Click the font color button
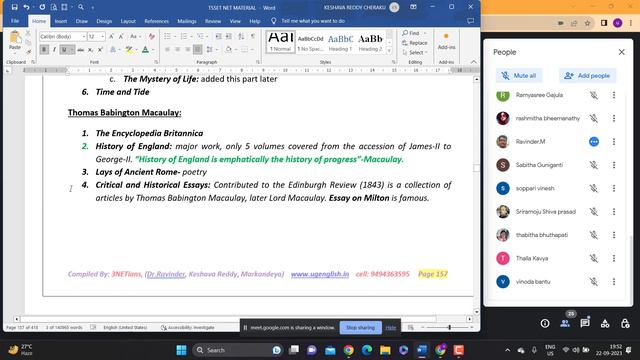640x360 pixels. (145, 50)
